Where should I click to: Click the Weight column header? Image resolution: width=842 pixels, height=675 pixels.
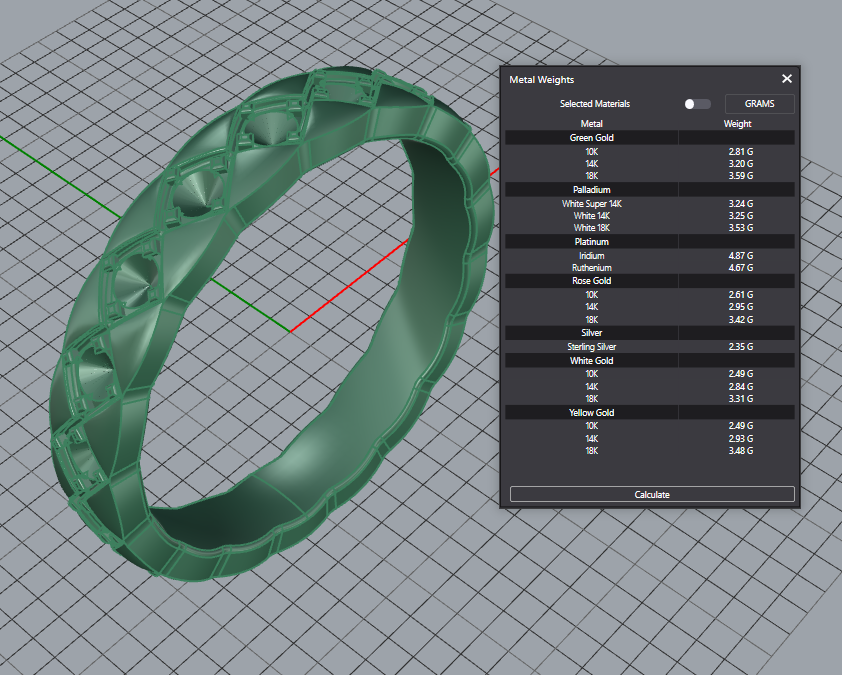[737, 124]
